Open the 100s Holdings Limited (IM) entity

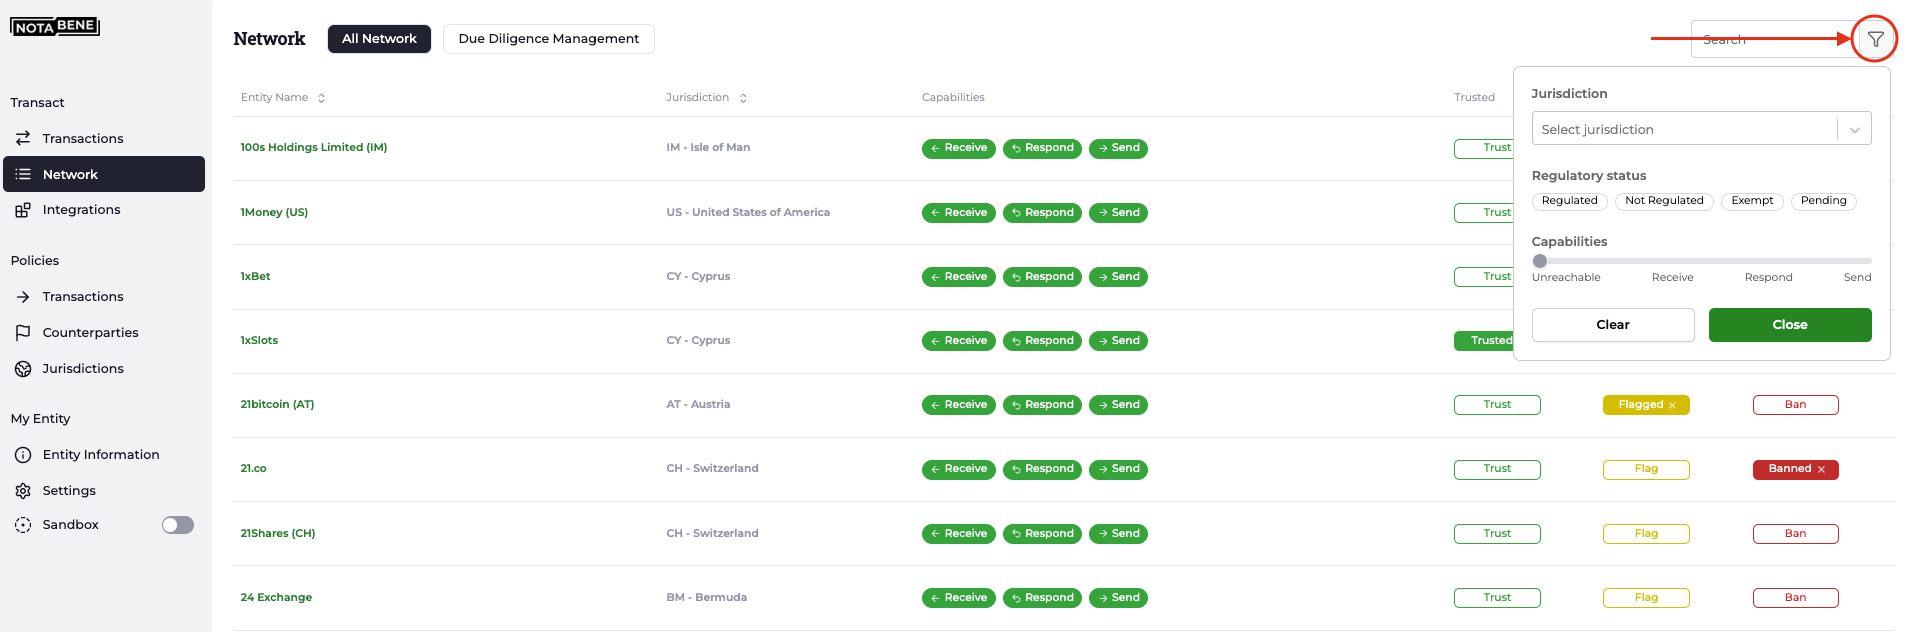point(314,148)
